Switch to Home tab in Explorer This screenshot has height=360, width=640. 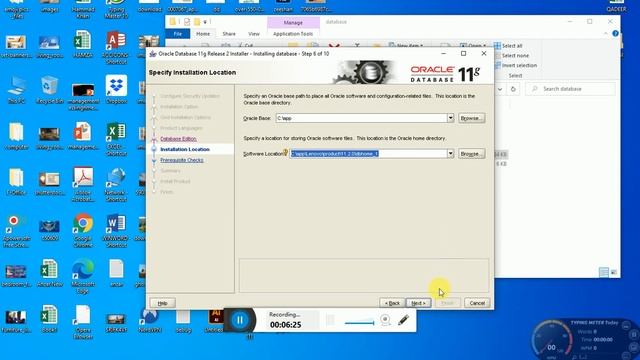pyautogui.click(x=203, y=34)
